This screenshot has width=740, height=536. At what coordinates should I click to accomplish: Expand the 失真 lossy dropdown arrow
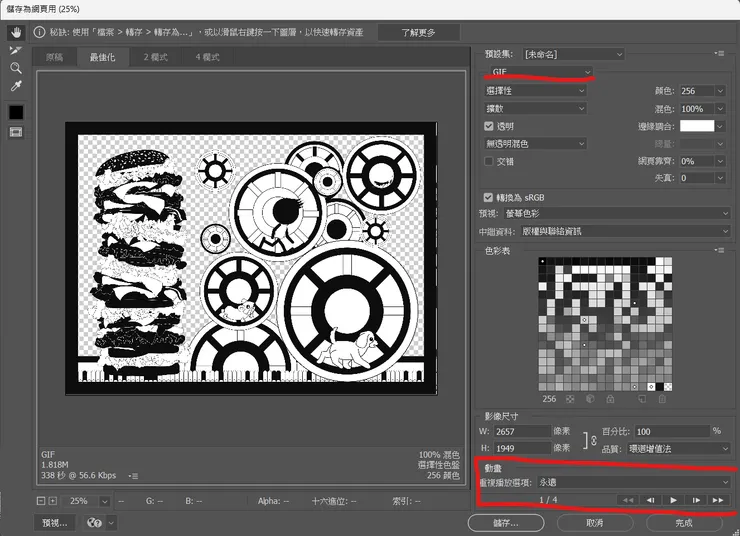coord(720,178)
